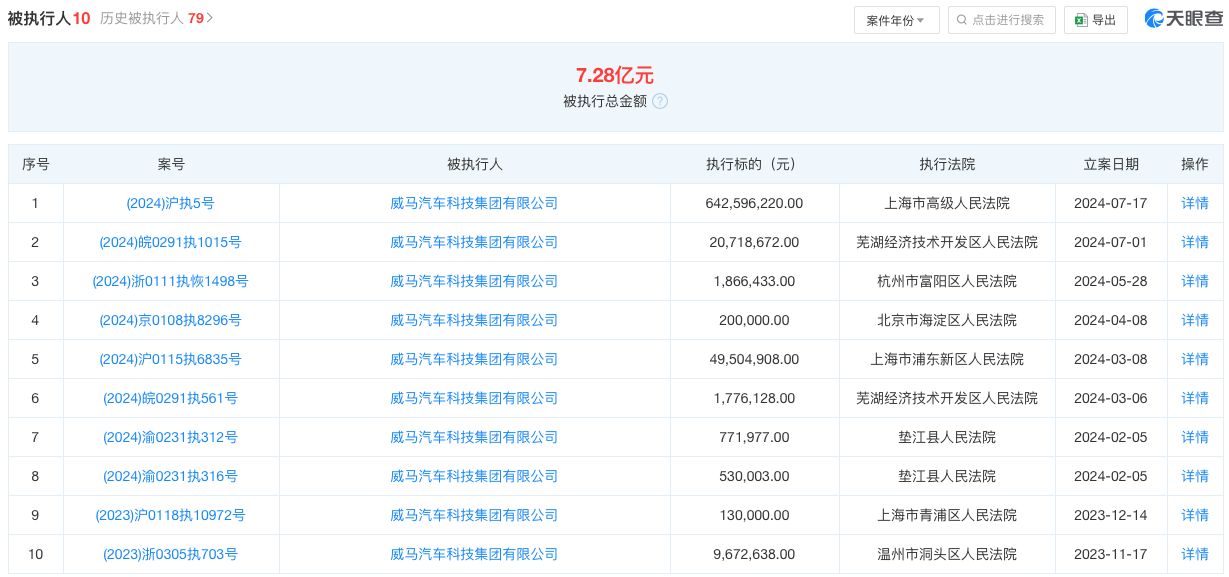
Task: Open case (2024)沪0115执6835号
Action: 170,359
